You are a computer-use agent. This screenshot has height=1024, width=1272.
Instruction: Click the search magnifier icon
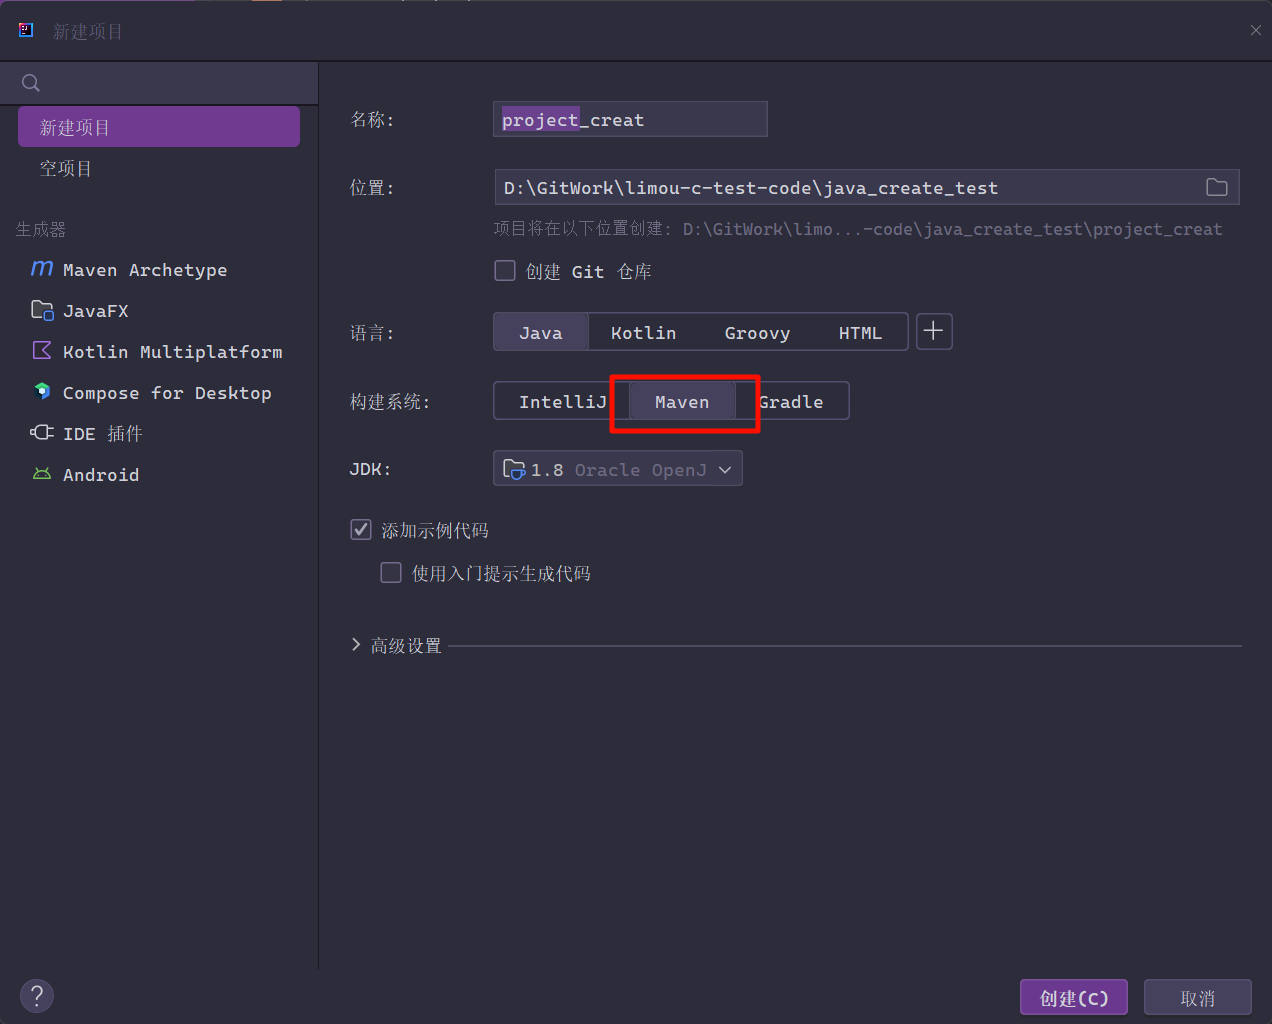pyautogui.click(x=31, y=83)
